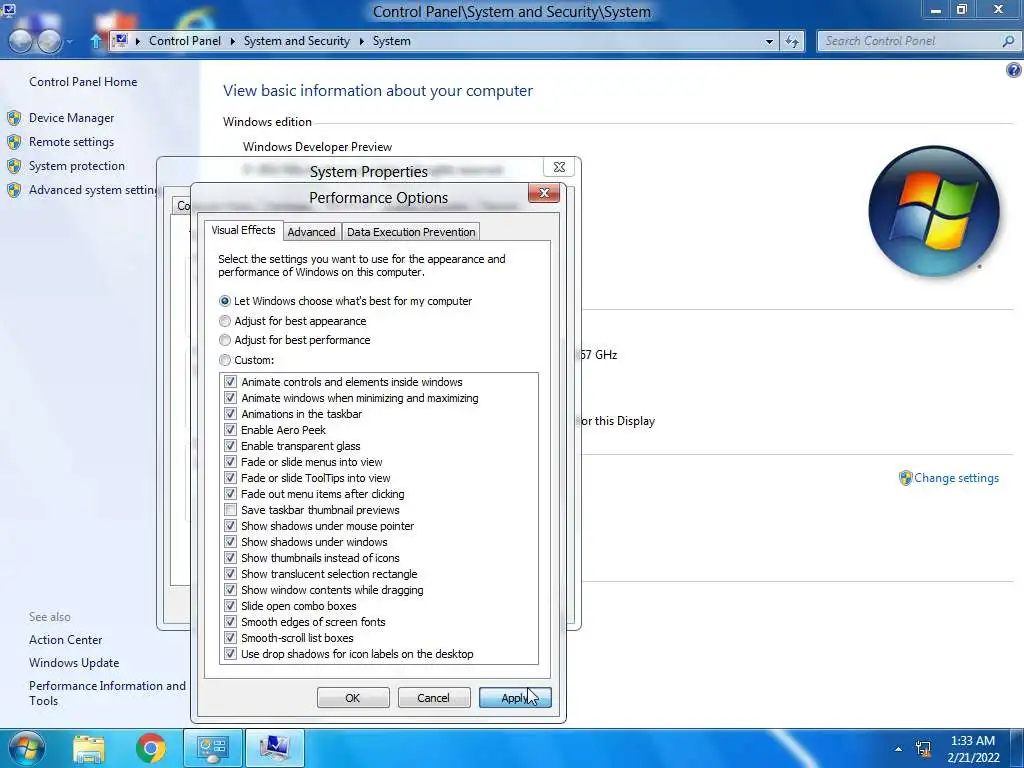Screen dimensions: 1024x768
Task: Click the Change settings shield icon
Action: coord(905,478)
